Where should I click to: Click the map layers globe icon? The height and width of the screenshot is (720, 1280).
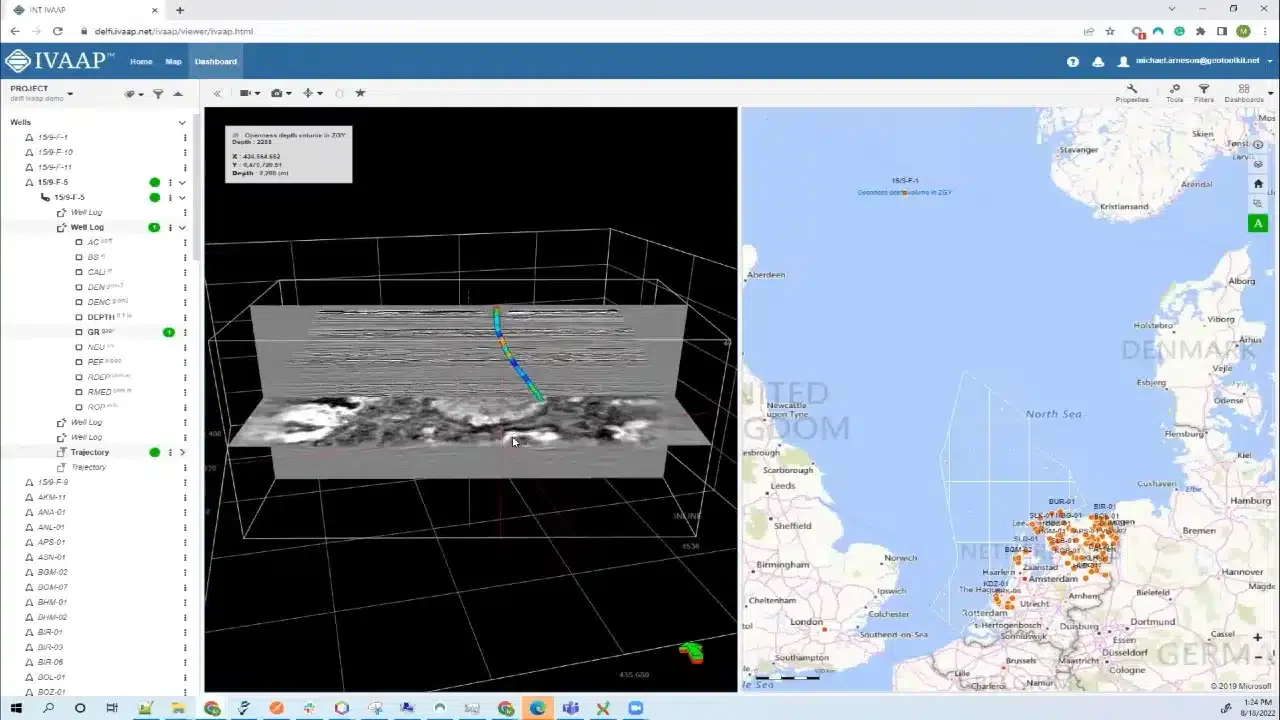pos(1258,164)
